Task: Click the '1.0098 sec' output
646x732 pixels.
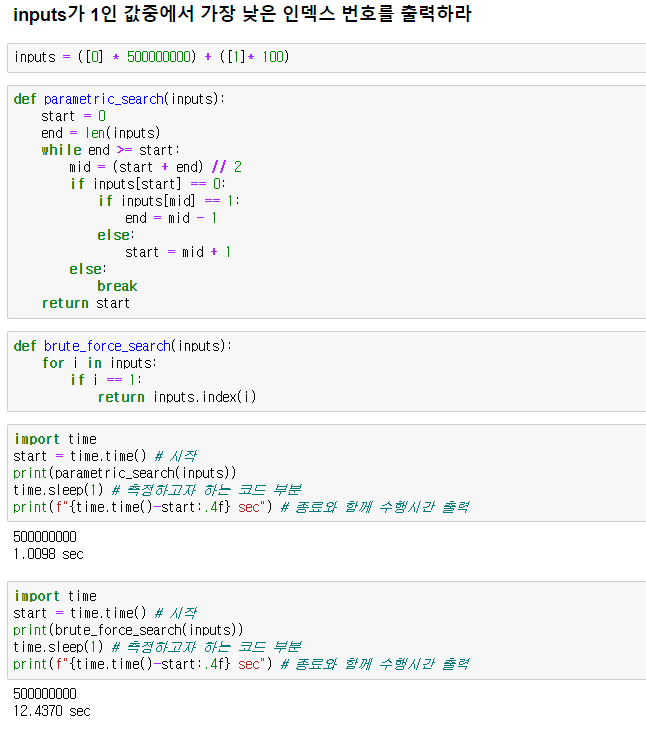Action: [x=48, y=554]
